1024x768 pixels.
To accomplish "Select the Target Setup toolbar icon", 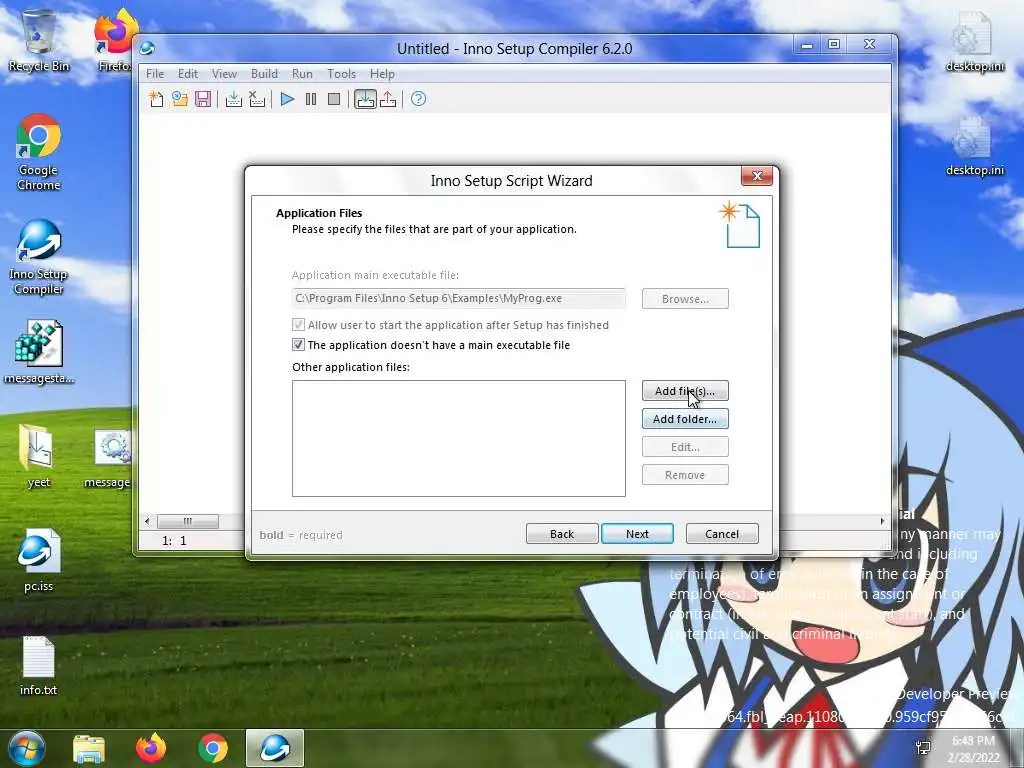I will pos(365,99).
